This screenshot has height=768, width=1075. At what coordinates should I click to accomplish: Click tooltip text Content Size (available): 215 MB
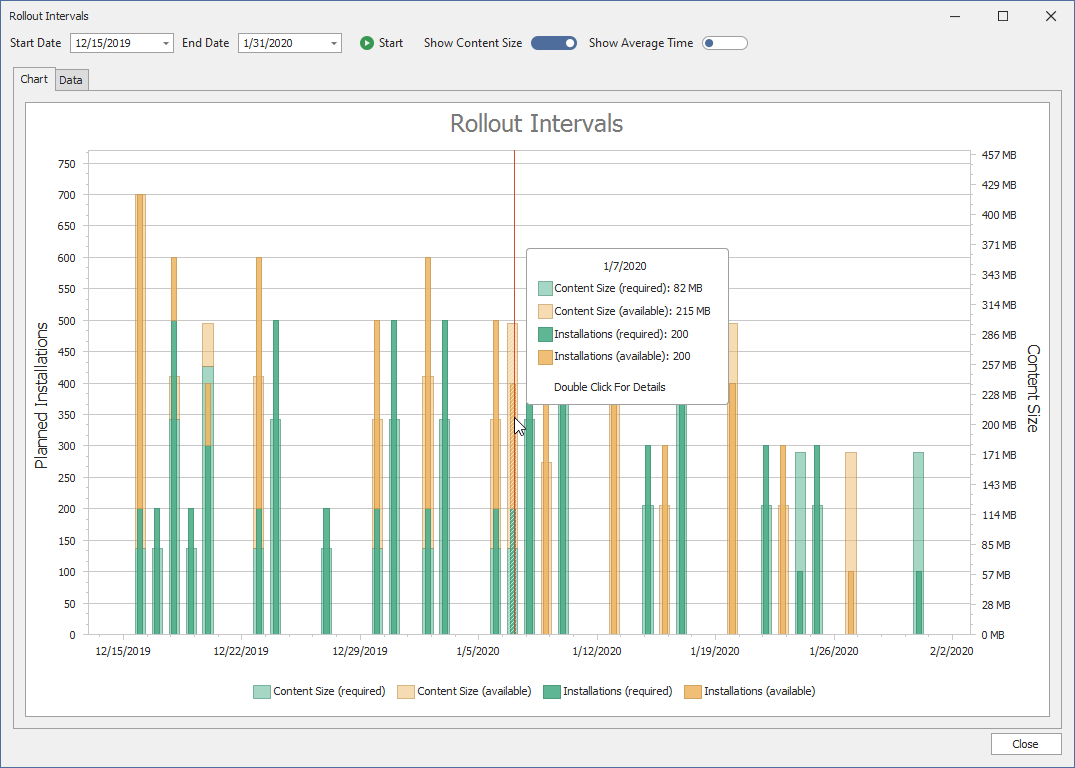632,311
